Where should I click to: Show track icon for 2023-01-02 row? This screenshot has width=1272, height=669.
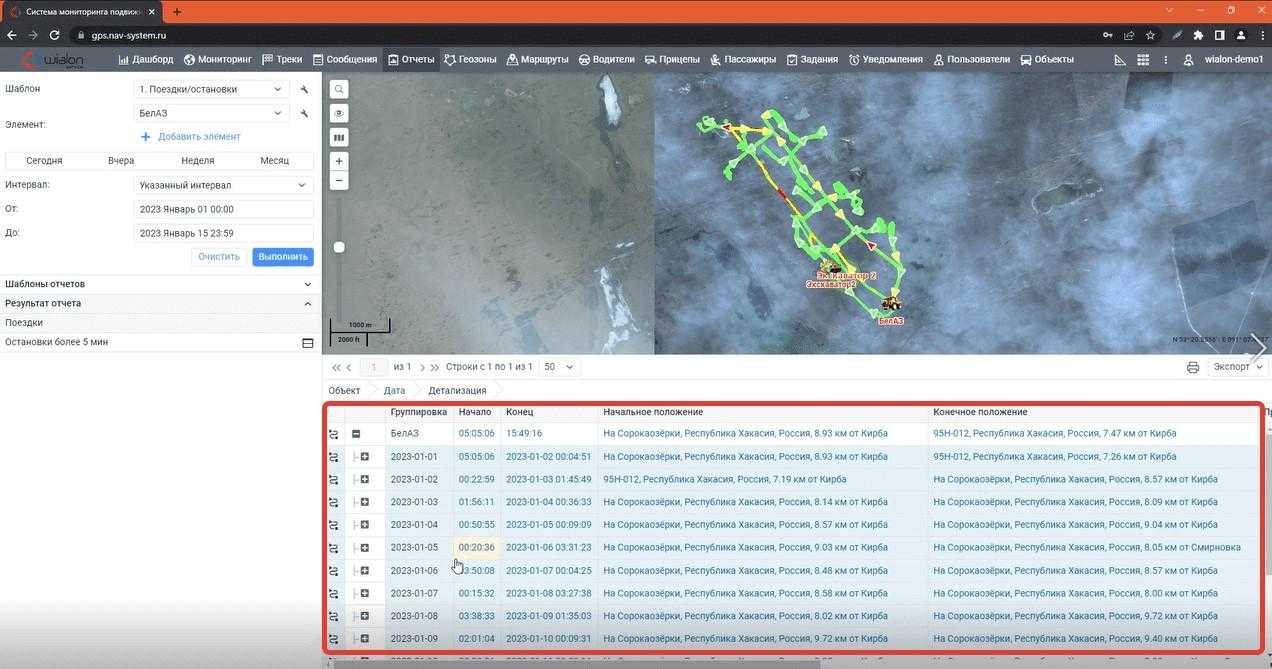coord(334,480)
